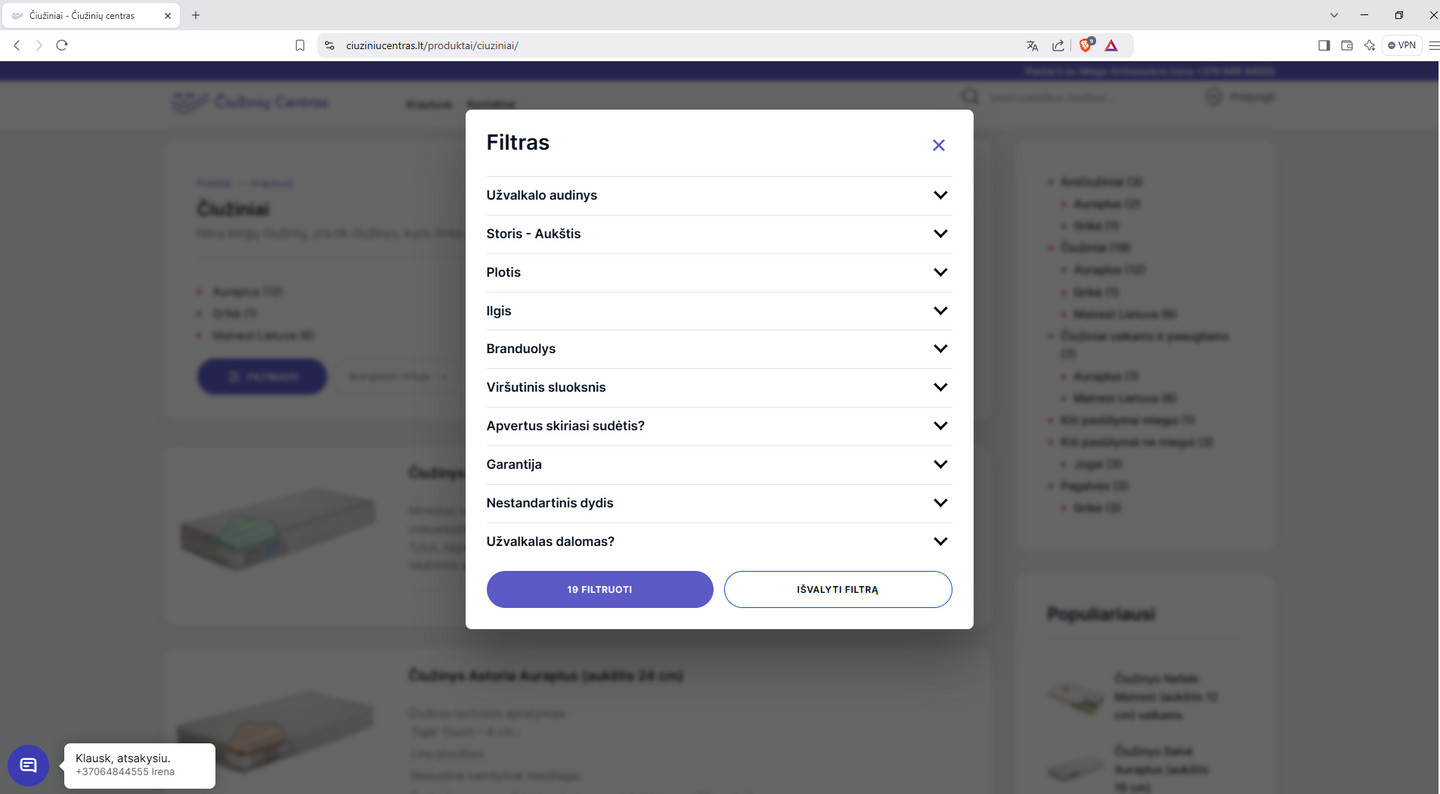
Task: Open the VPN button
Action: (1402, 45)
